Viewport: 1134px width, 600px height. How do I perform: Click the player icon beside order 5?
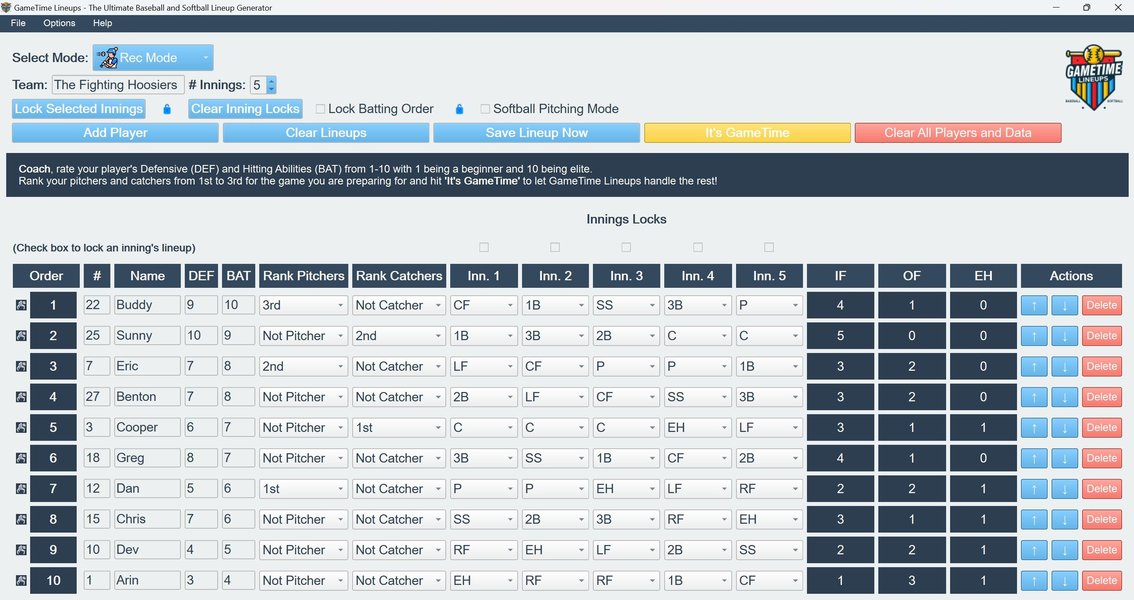[x=21, y=427]
